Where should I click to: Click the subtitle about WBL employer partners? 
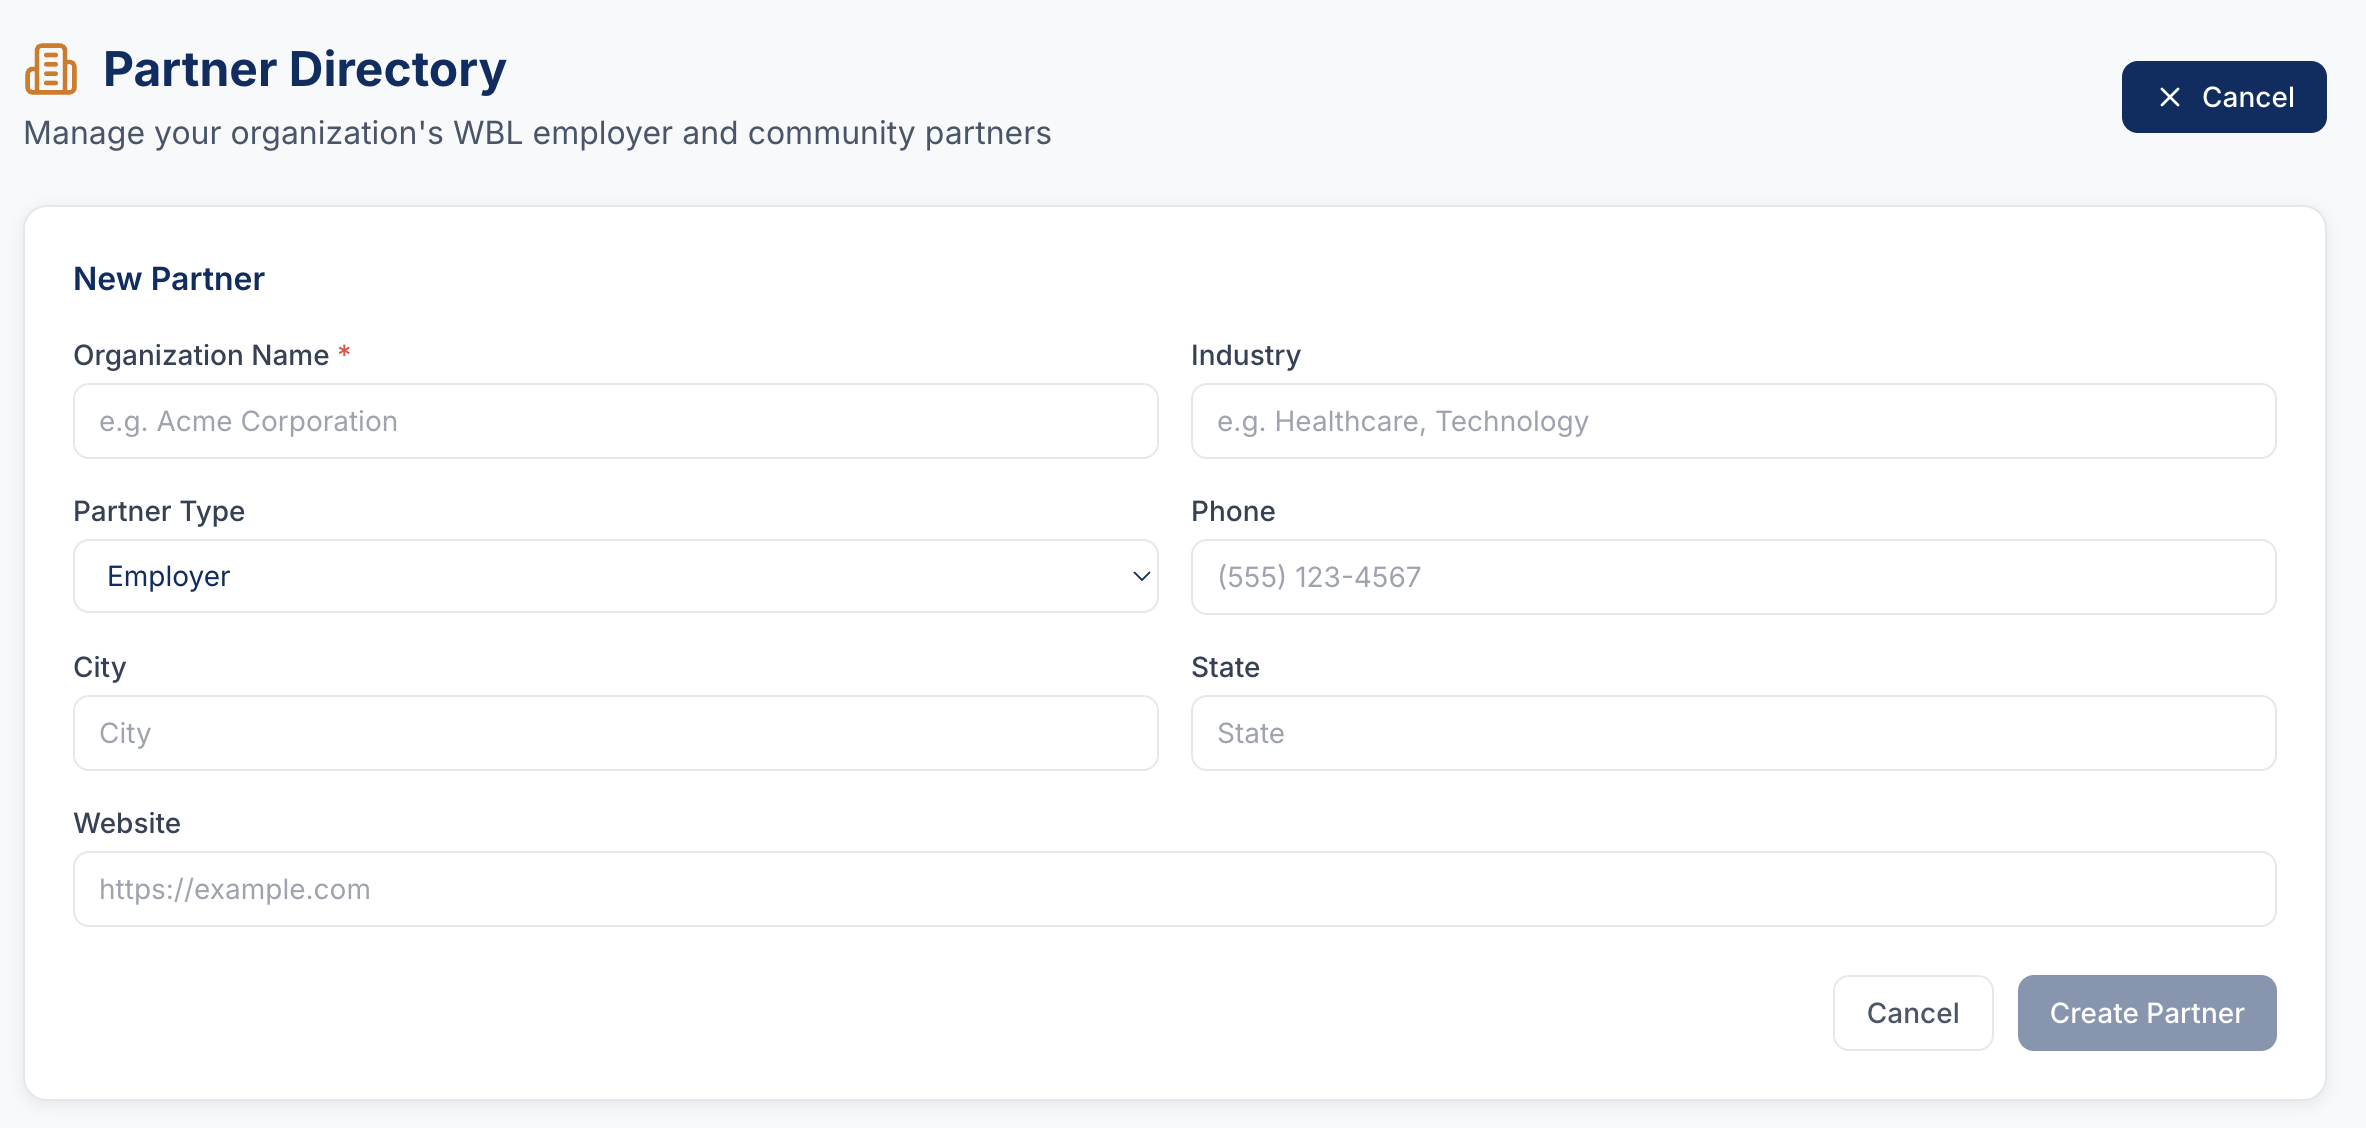537,132
